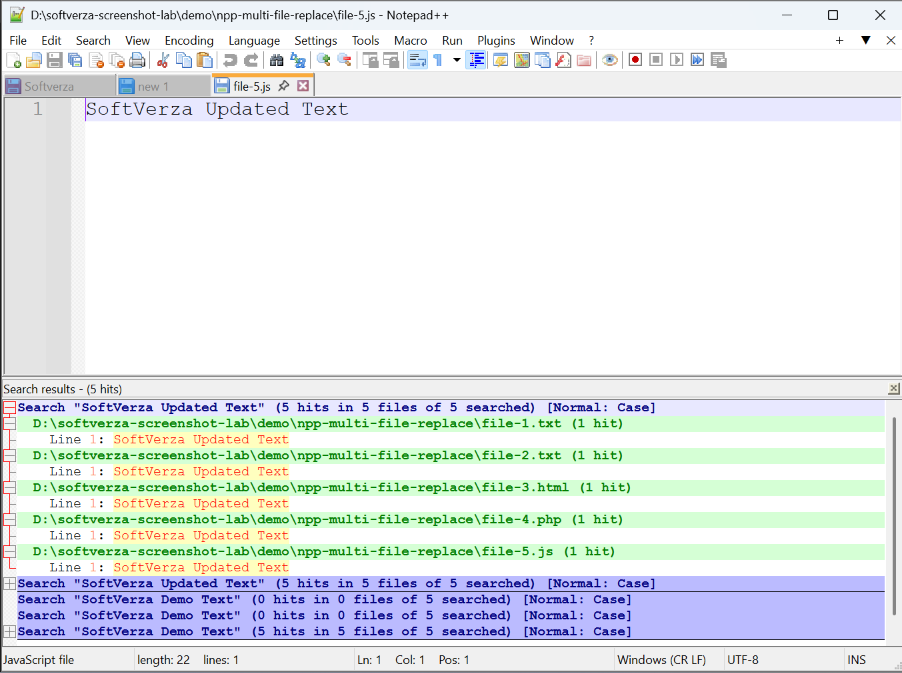Open the Search menu
The height and width of the screenshot is (673, 902).
click(93, 41)
